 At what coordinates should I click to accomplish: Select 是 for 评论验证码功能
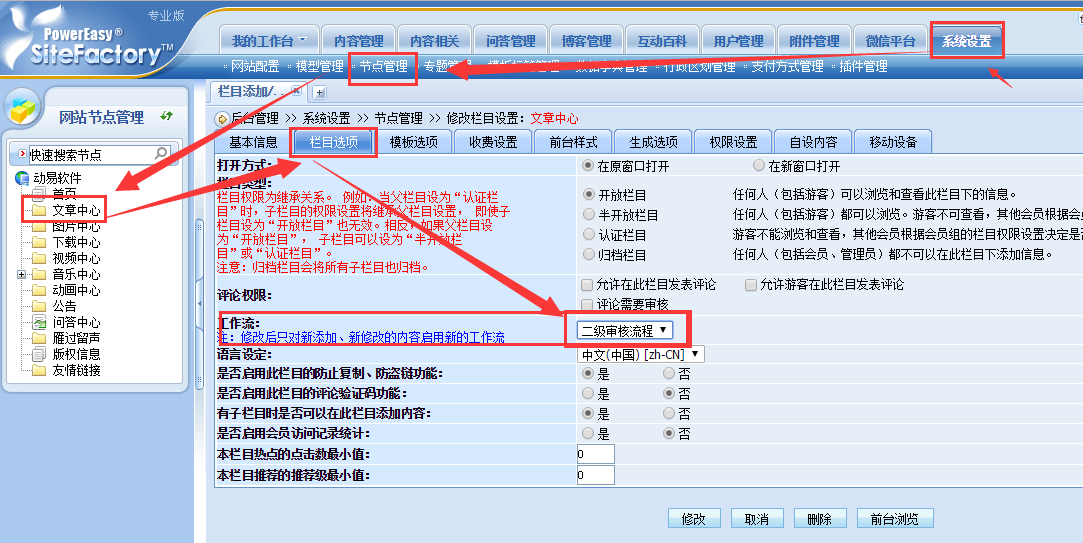coord(588,393)
